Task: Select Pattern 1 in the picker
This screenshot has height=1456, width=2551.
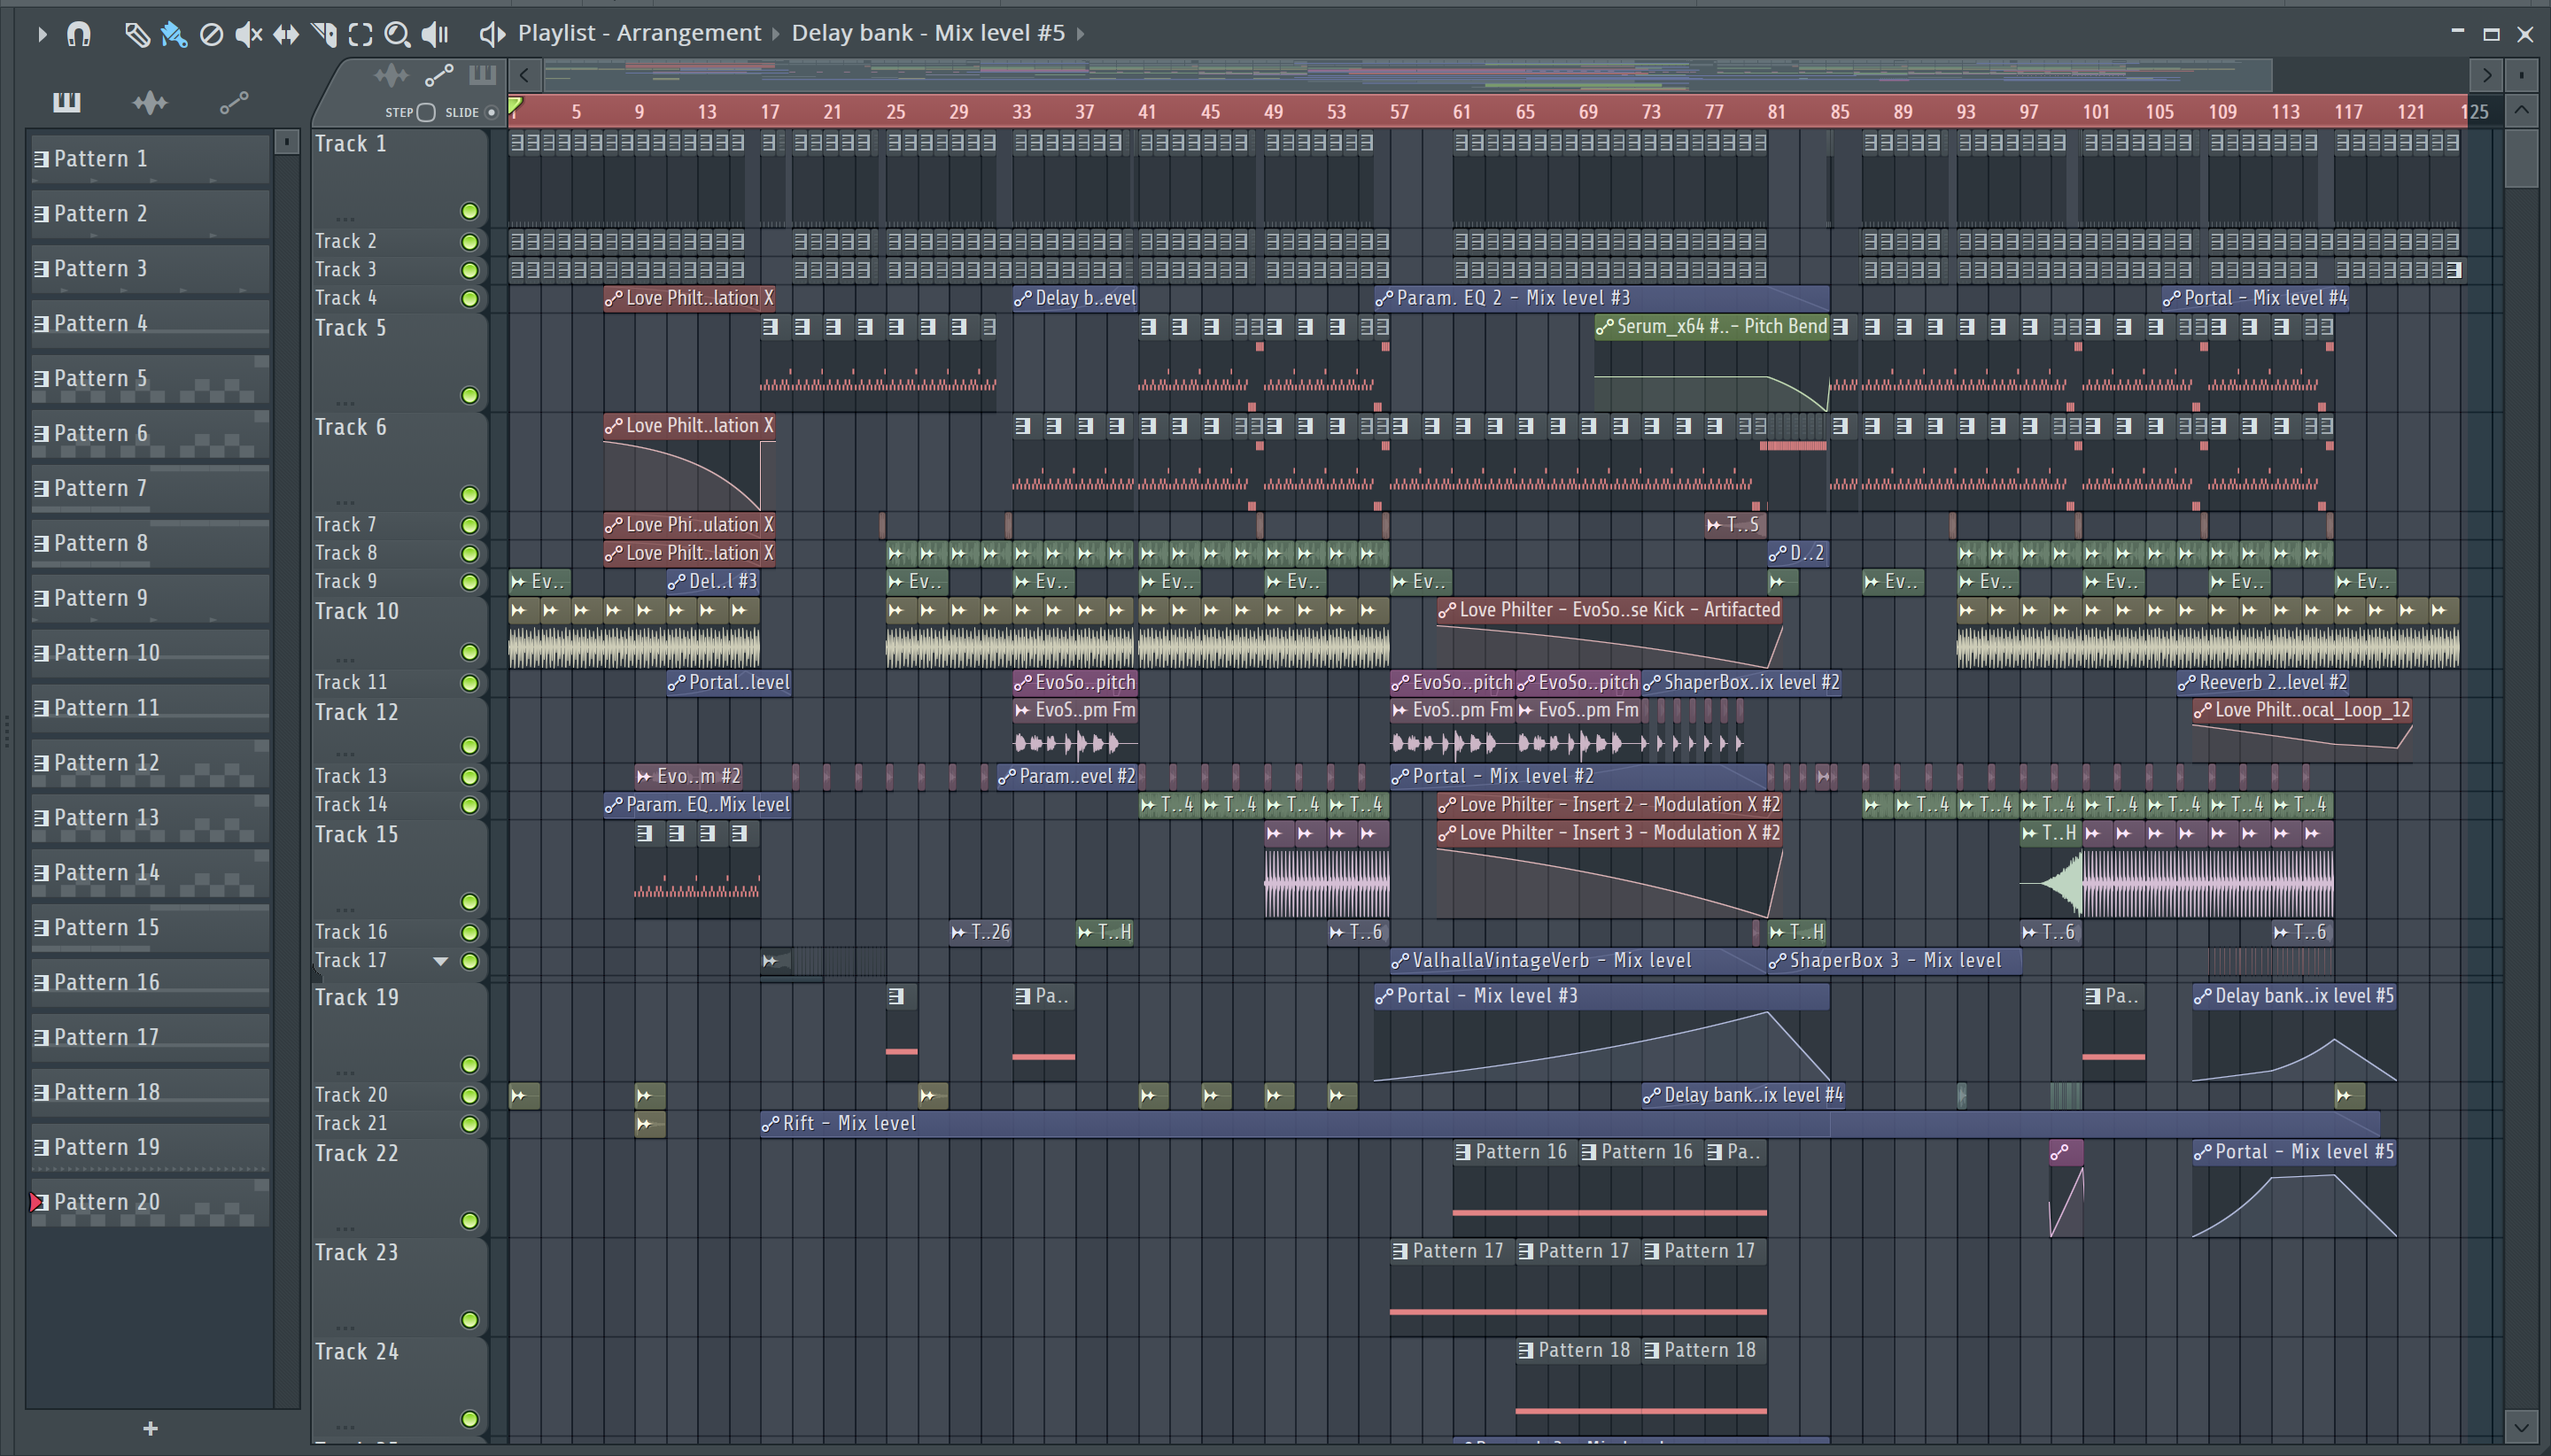Action: coord(150,159)
